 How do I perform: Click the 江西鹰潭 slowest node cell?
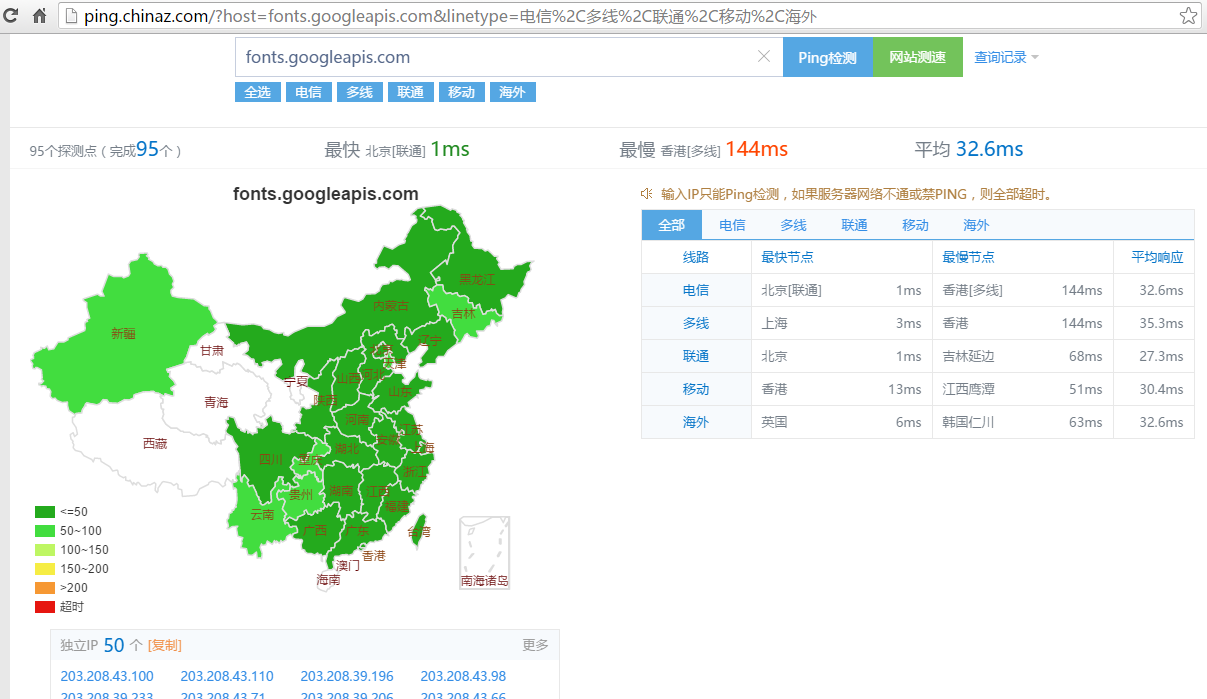(968, 389)
